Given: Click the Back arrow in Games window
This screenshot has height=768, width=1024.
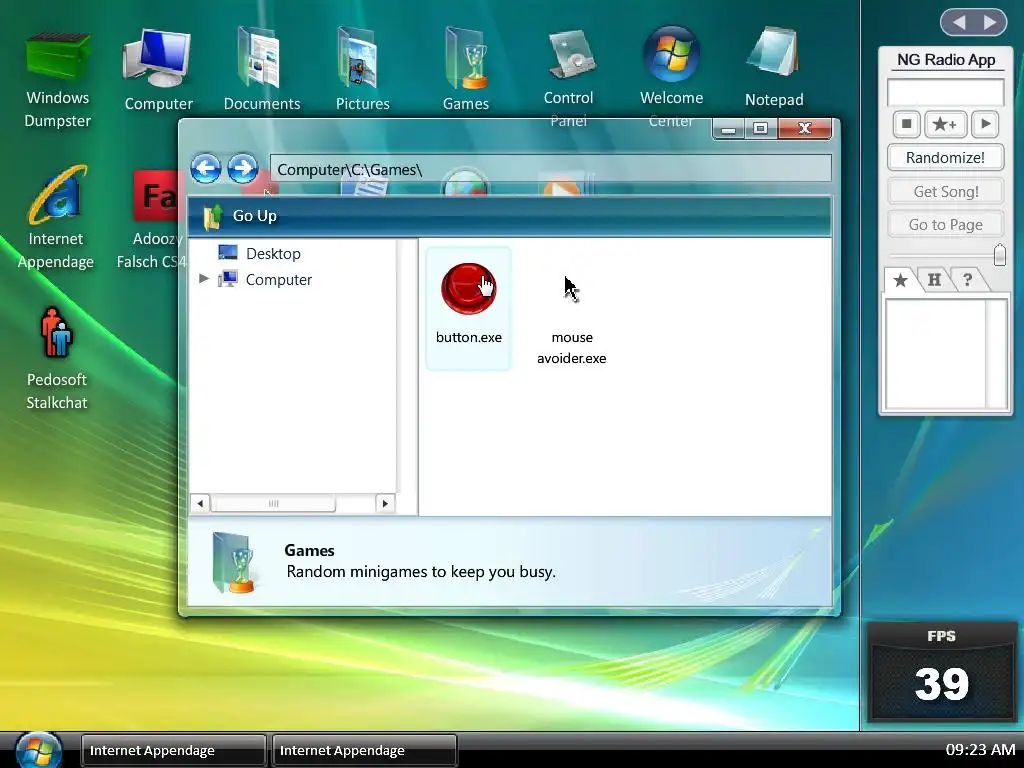Looking at the screenshot, I should (206, 168).
